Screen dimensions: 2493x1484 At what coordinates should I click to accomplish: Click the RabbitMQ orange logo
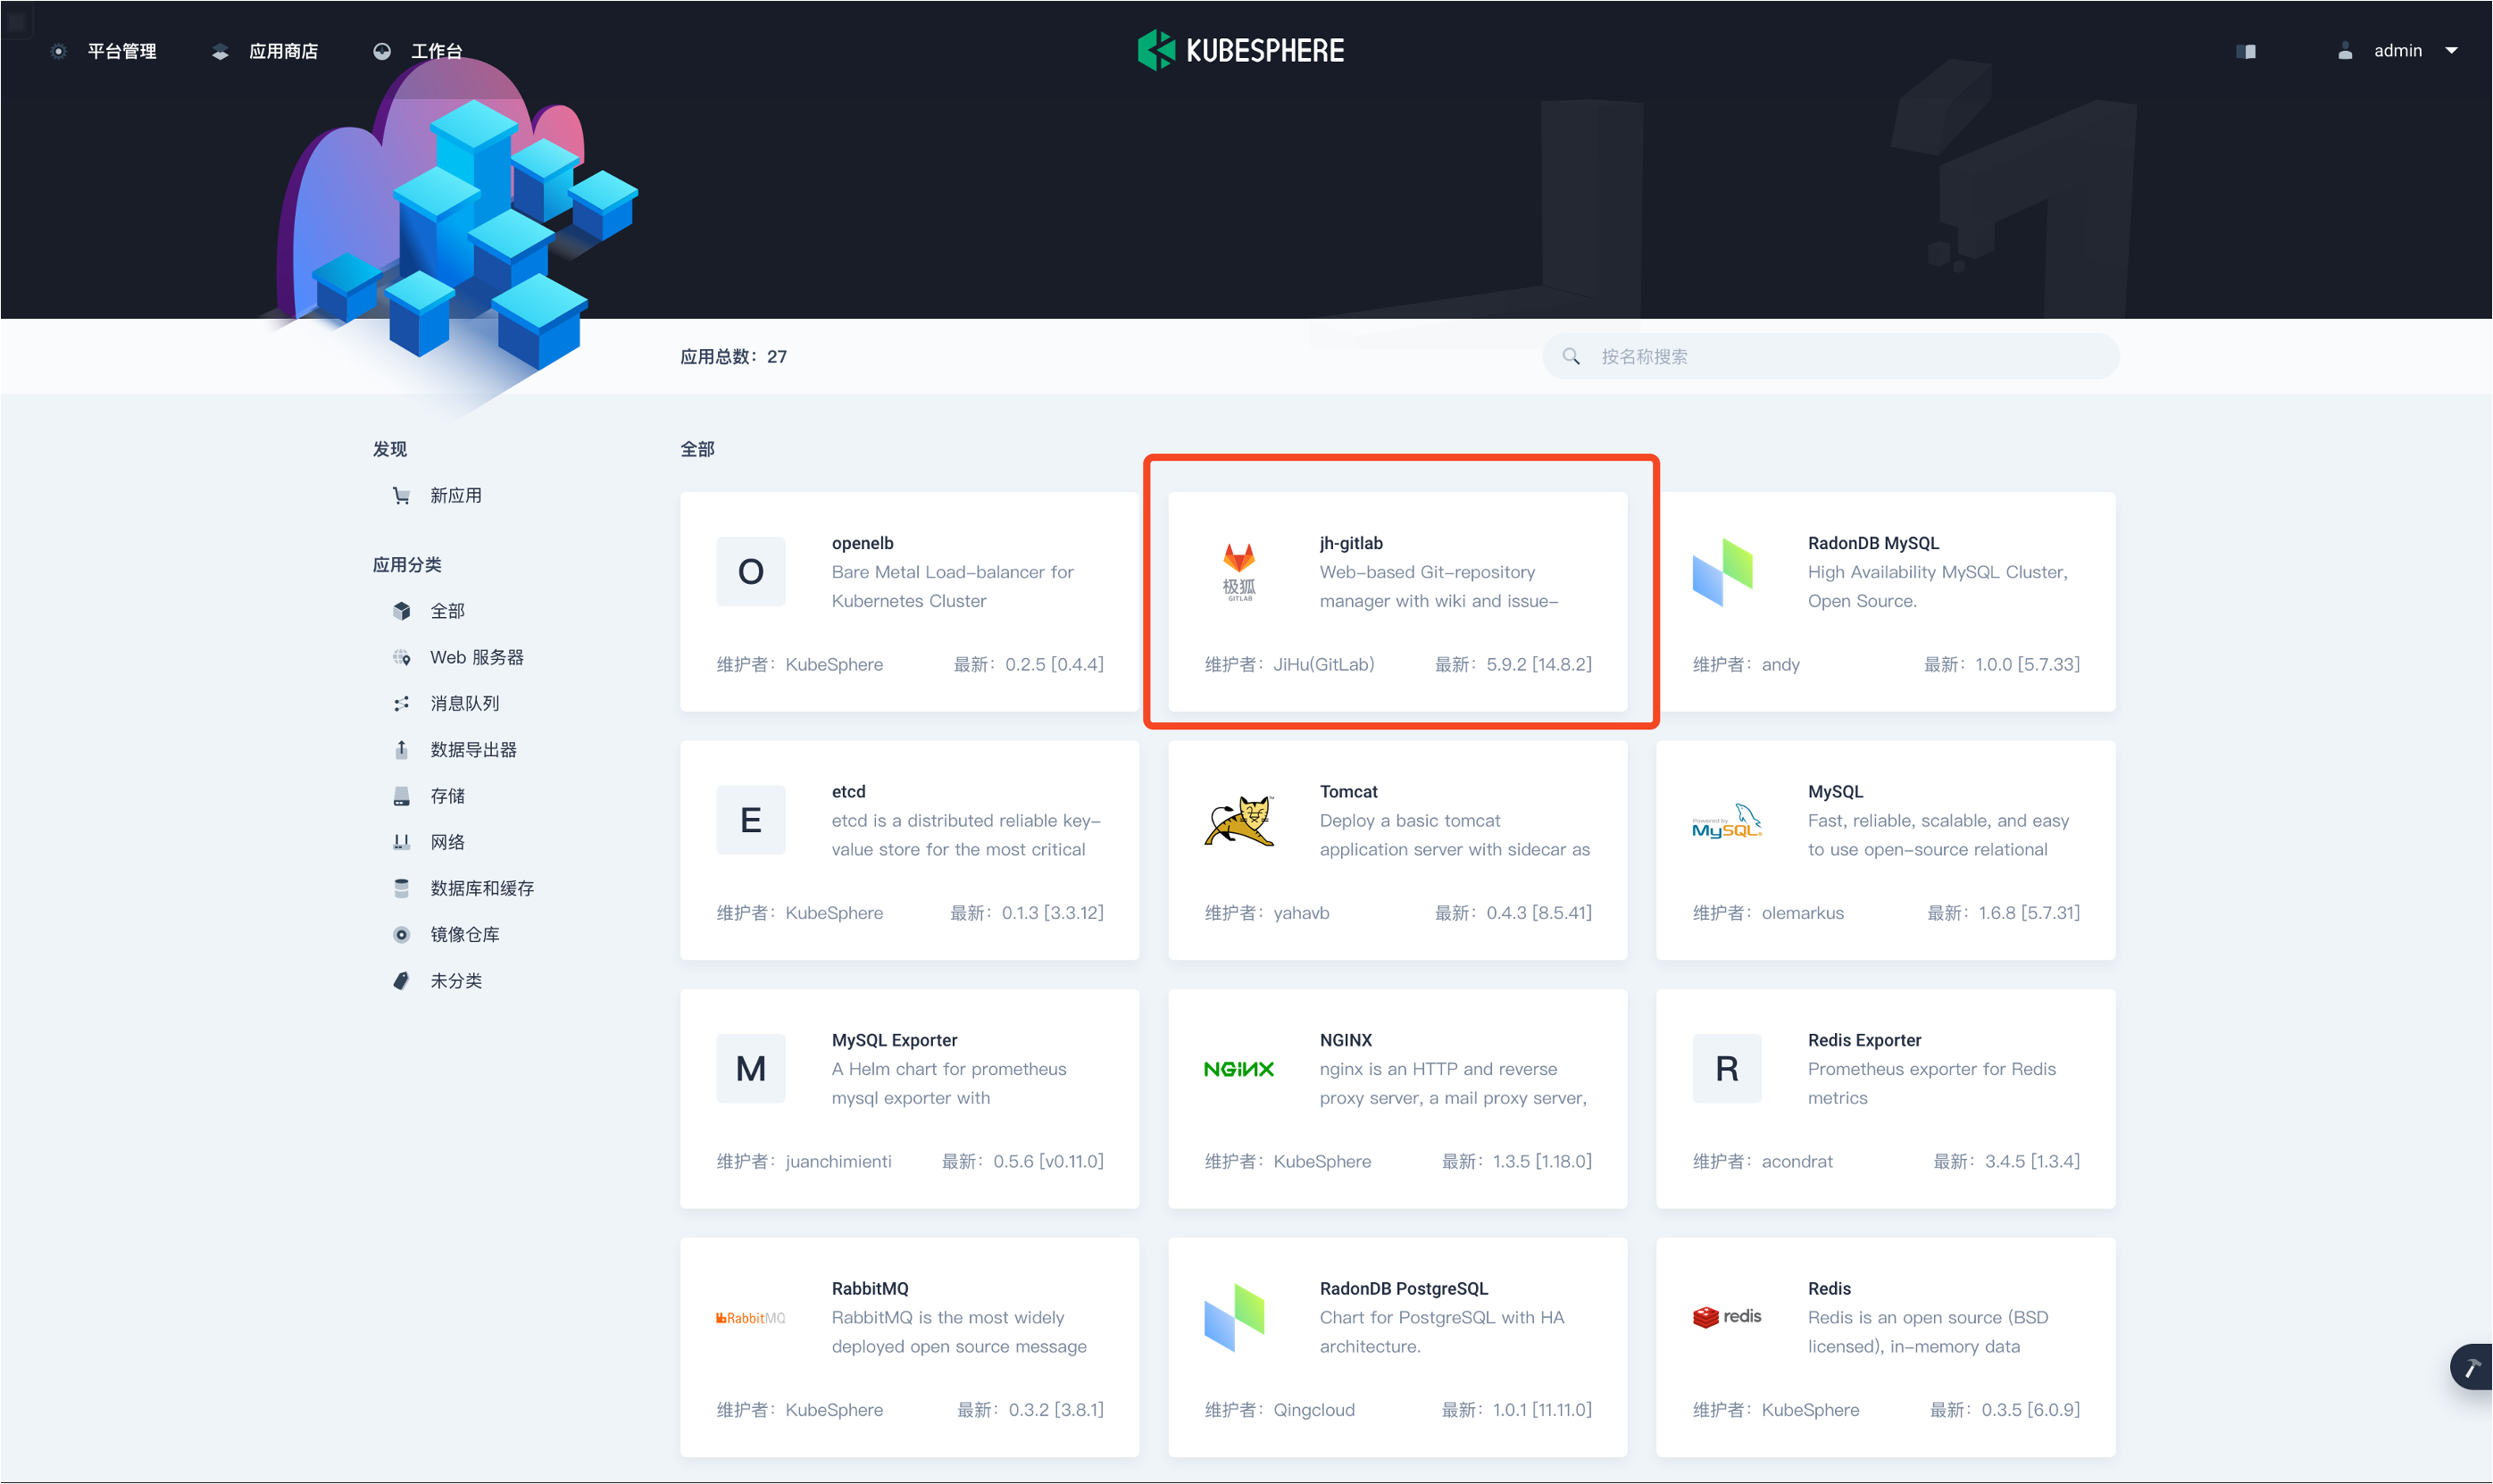click(x=750, y=1318)
